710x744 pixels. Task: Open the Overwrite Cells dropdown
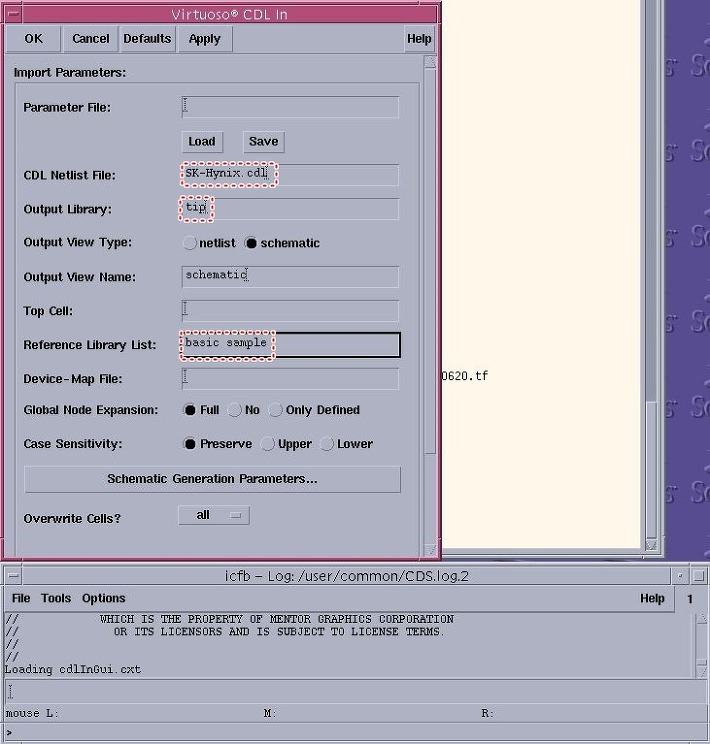coord(214,515)
